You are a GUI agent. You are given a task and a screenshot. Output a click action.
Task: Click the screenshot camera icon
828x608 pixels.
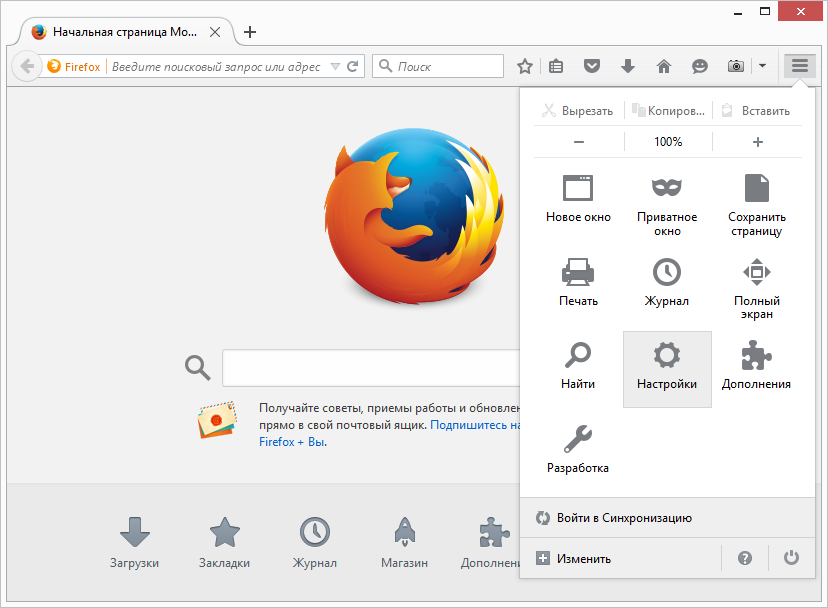pyautogui.click(x=735, y=66)
